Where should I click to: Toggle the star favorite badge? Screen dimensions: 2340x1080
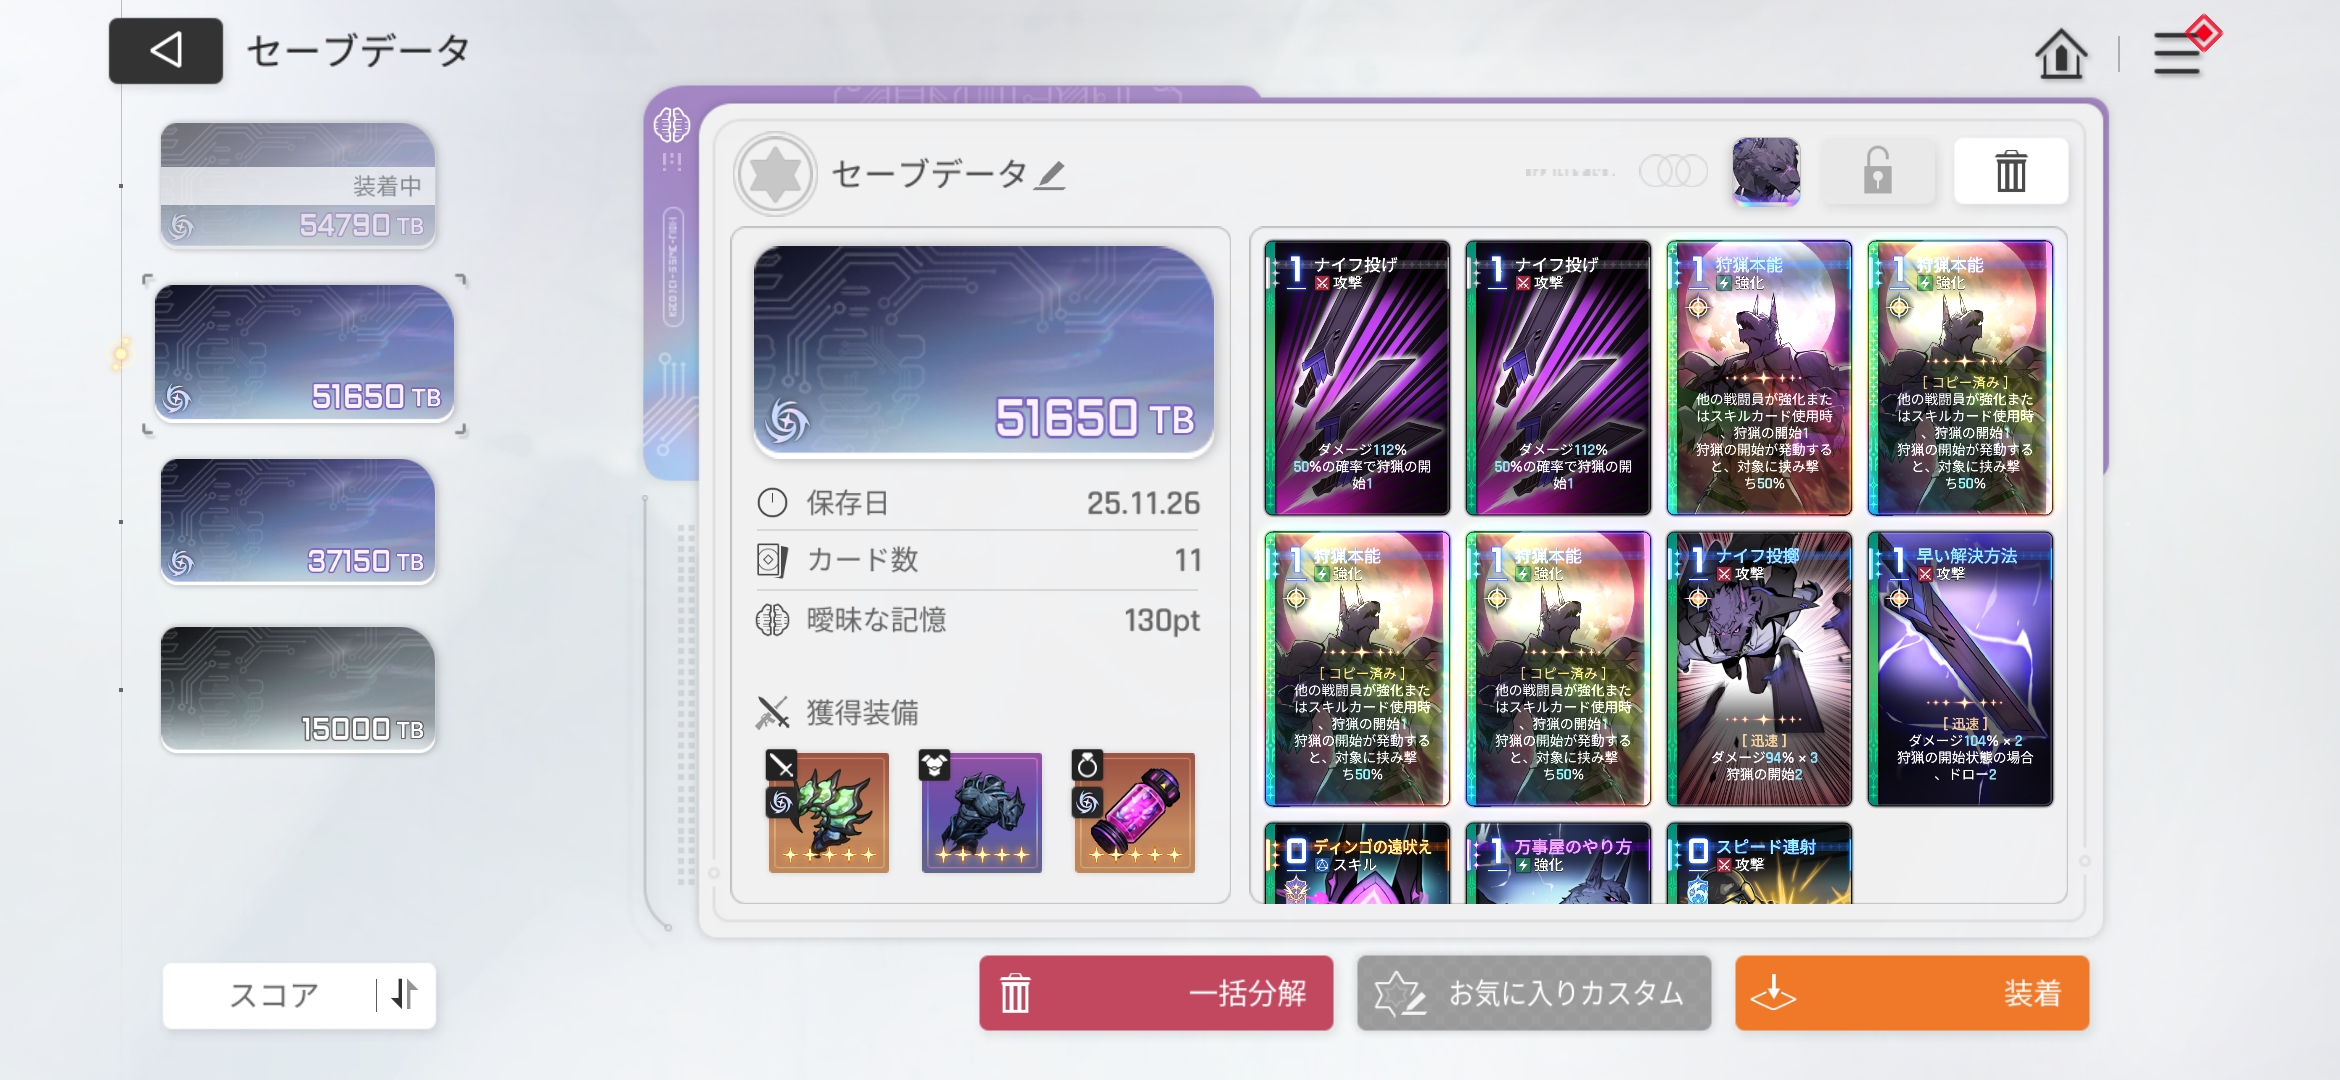click(775, 174)
